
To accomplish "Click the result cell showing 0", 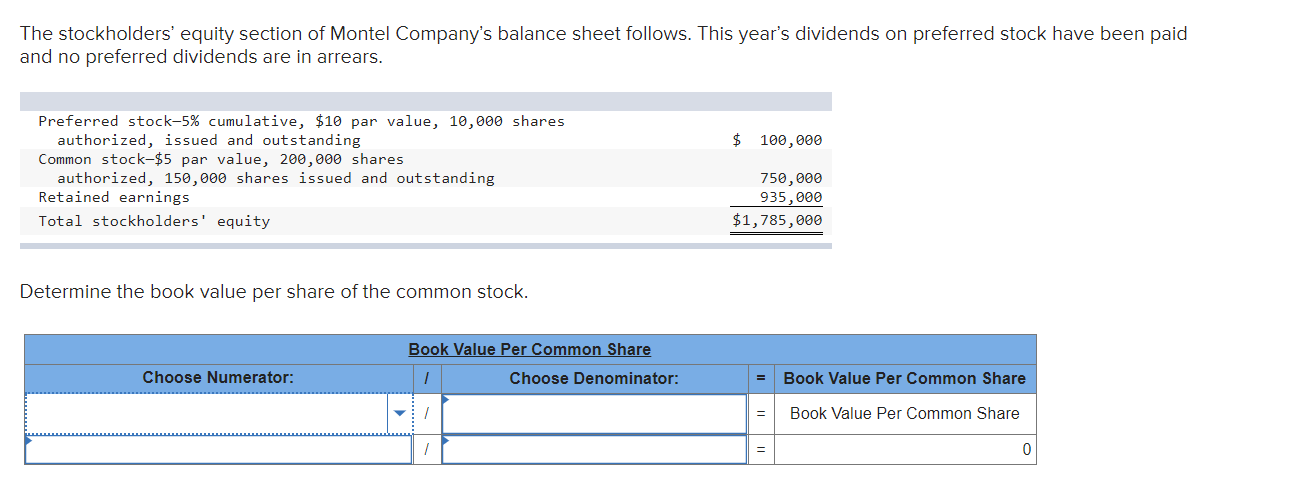I will click(x=905, y=450).
